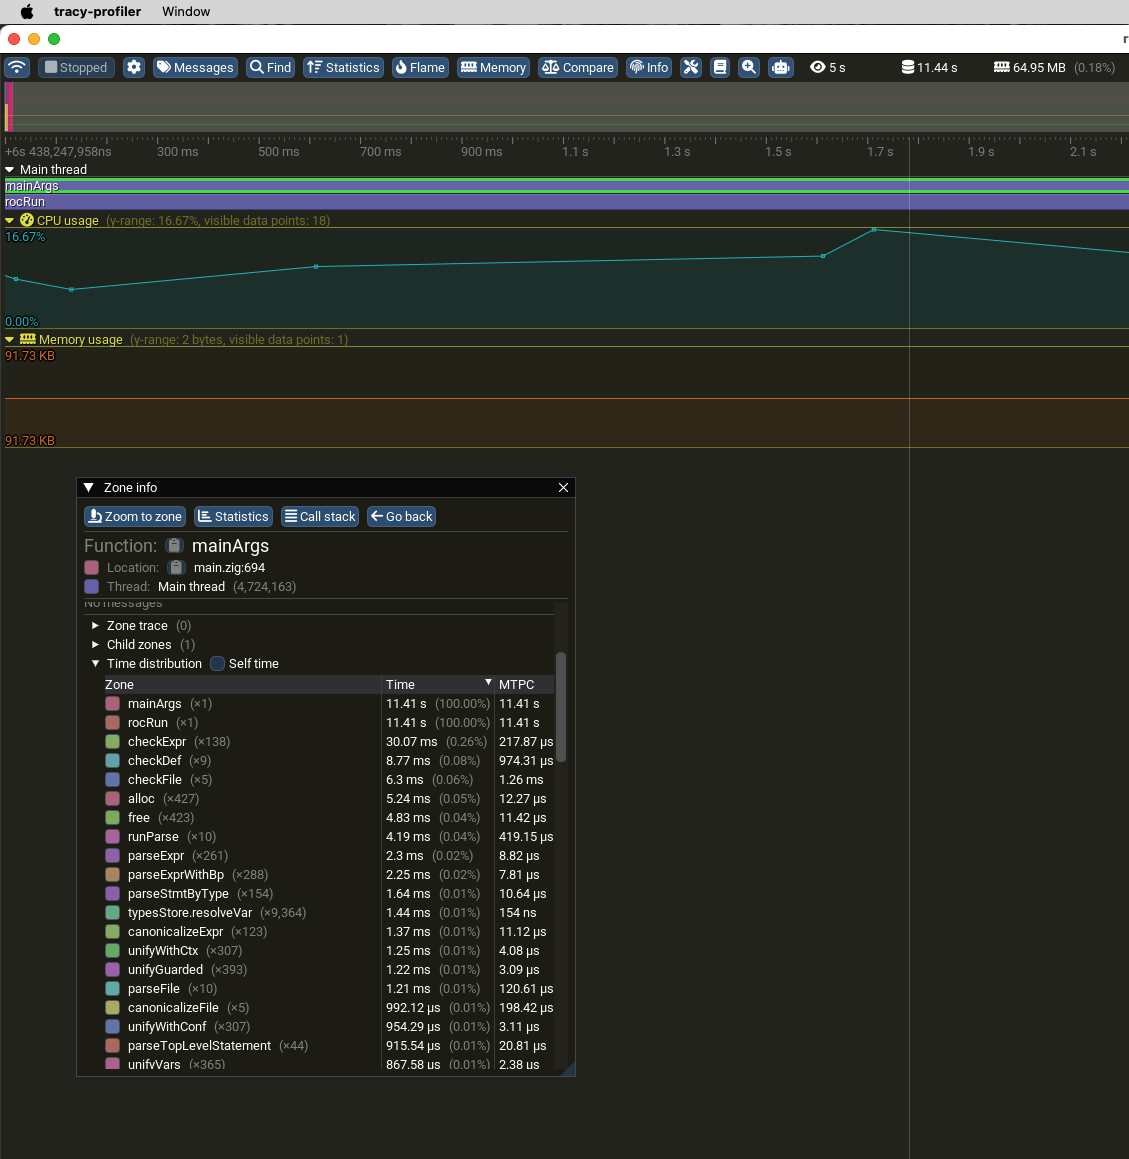The image size is (1129, 1159).
Task: Sort by the MTPC column header
Action: click(517, 685)
